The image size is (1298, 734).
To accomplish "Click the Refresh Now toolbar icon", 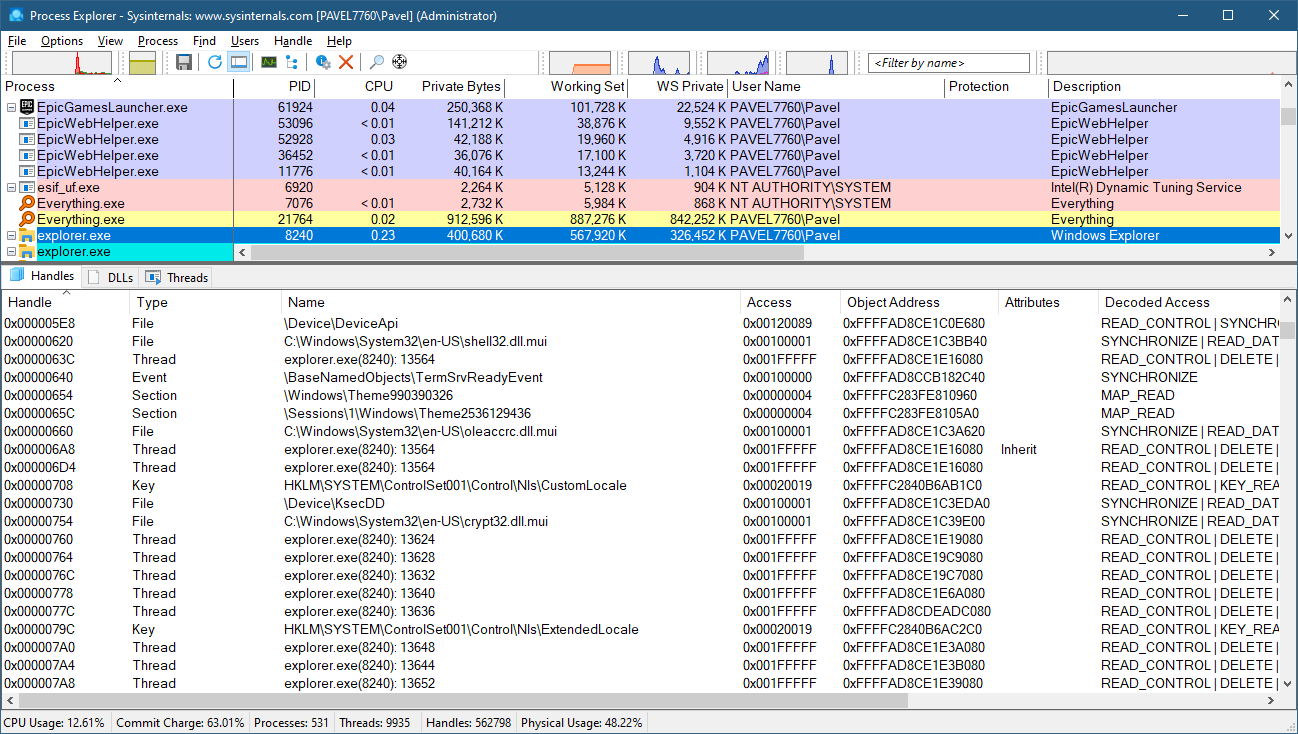I will tap(214, 62).
